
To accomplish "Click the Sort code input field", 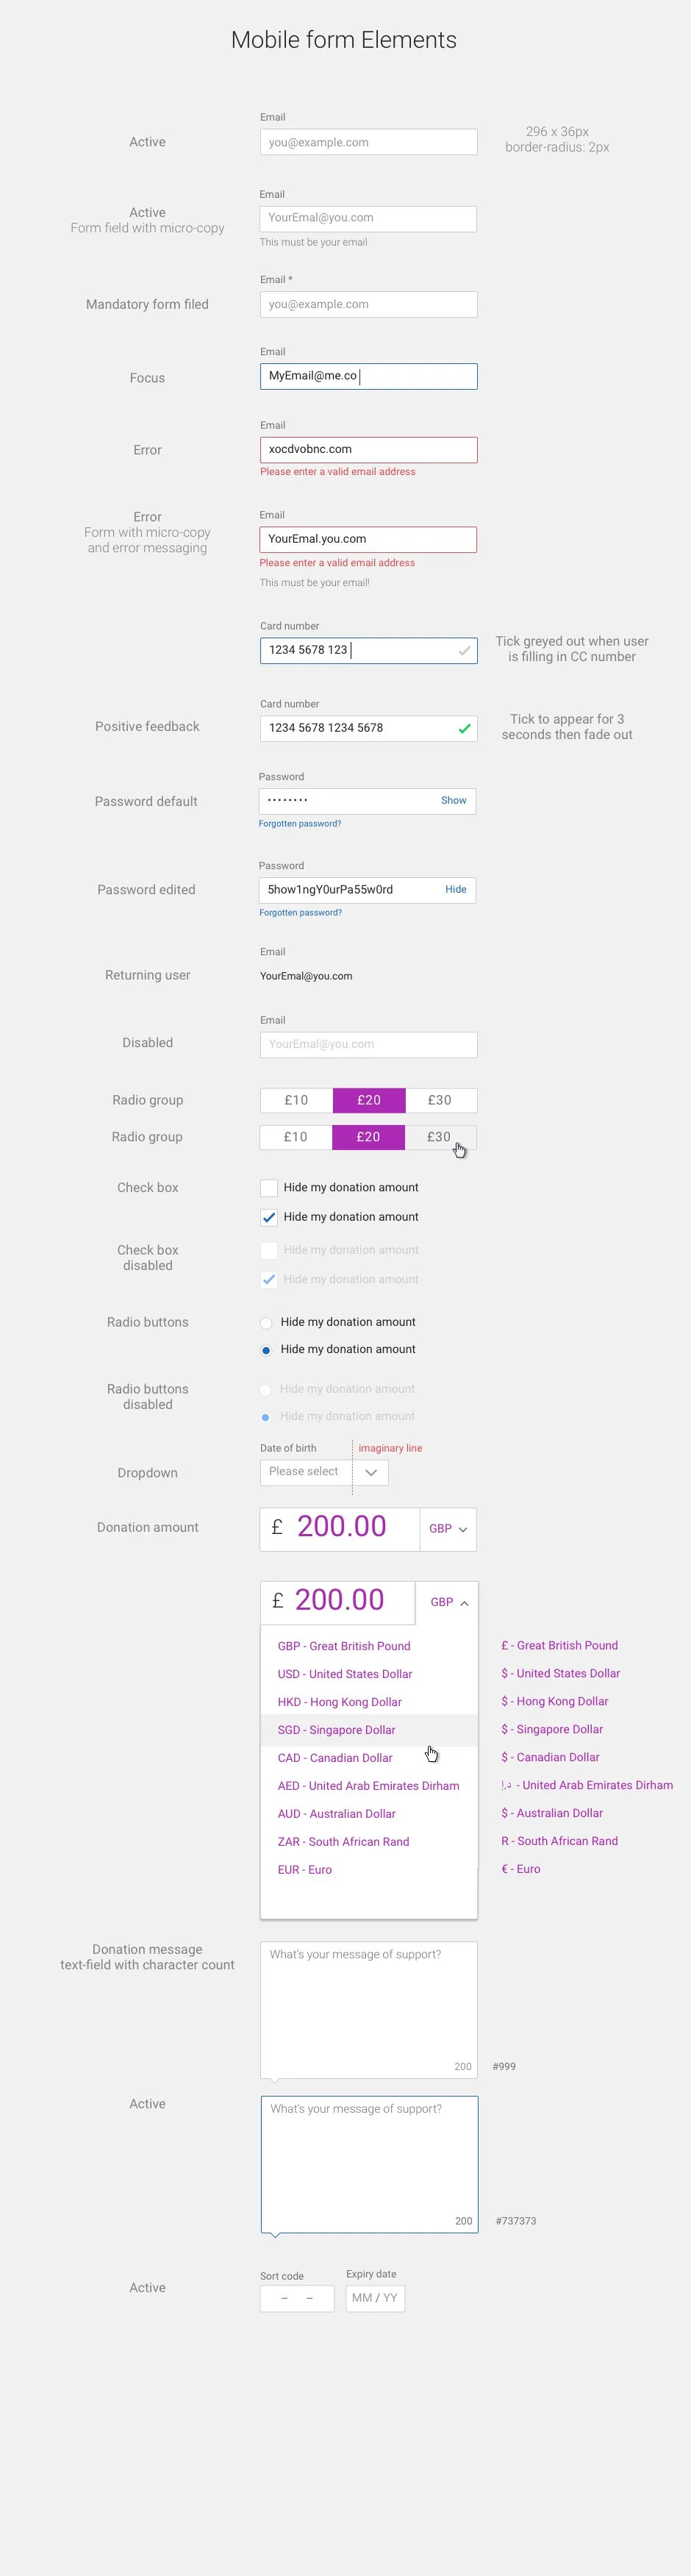I will 297,2298.
